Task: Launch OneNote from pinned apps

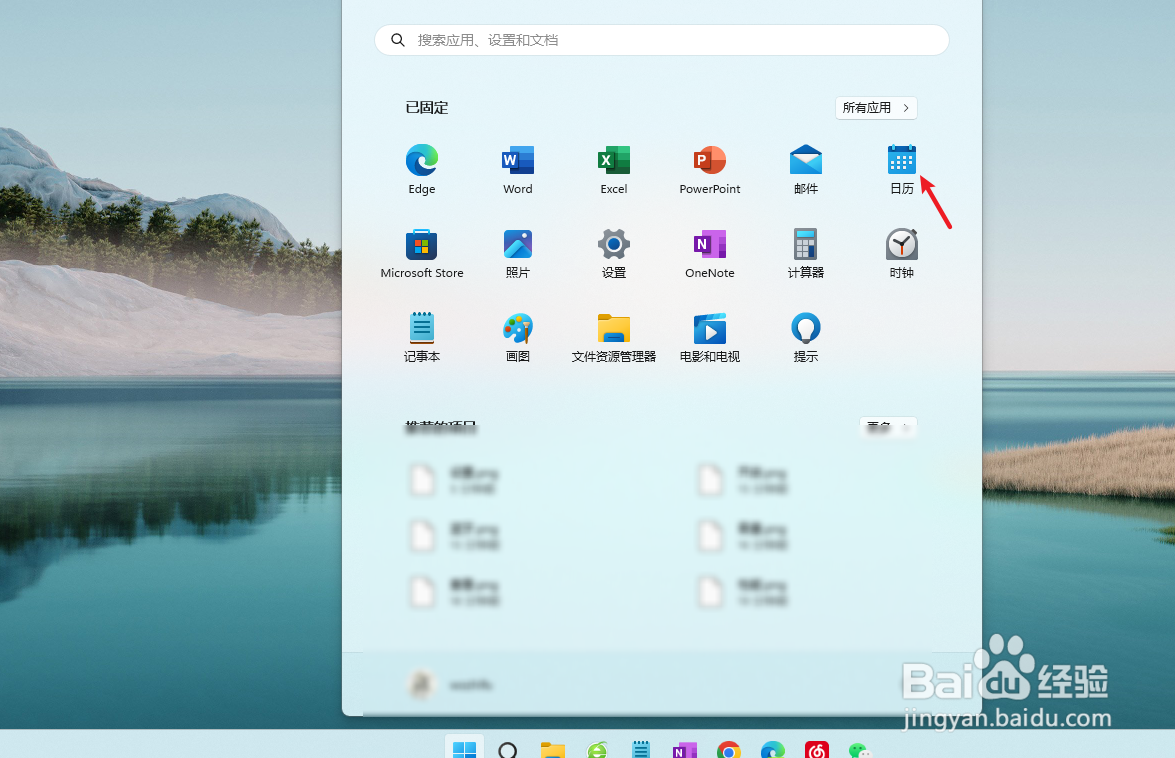Action: pos(710,254)
